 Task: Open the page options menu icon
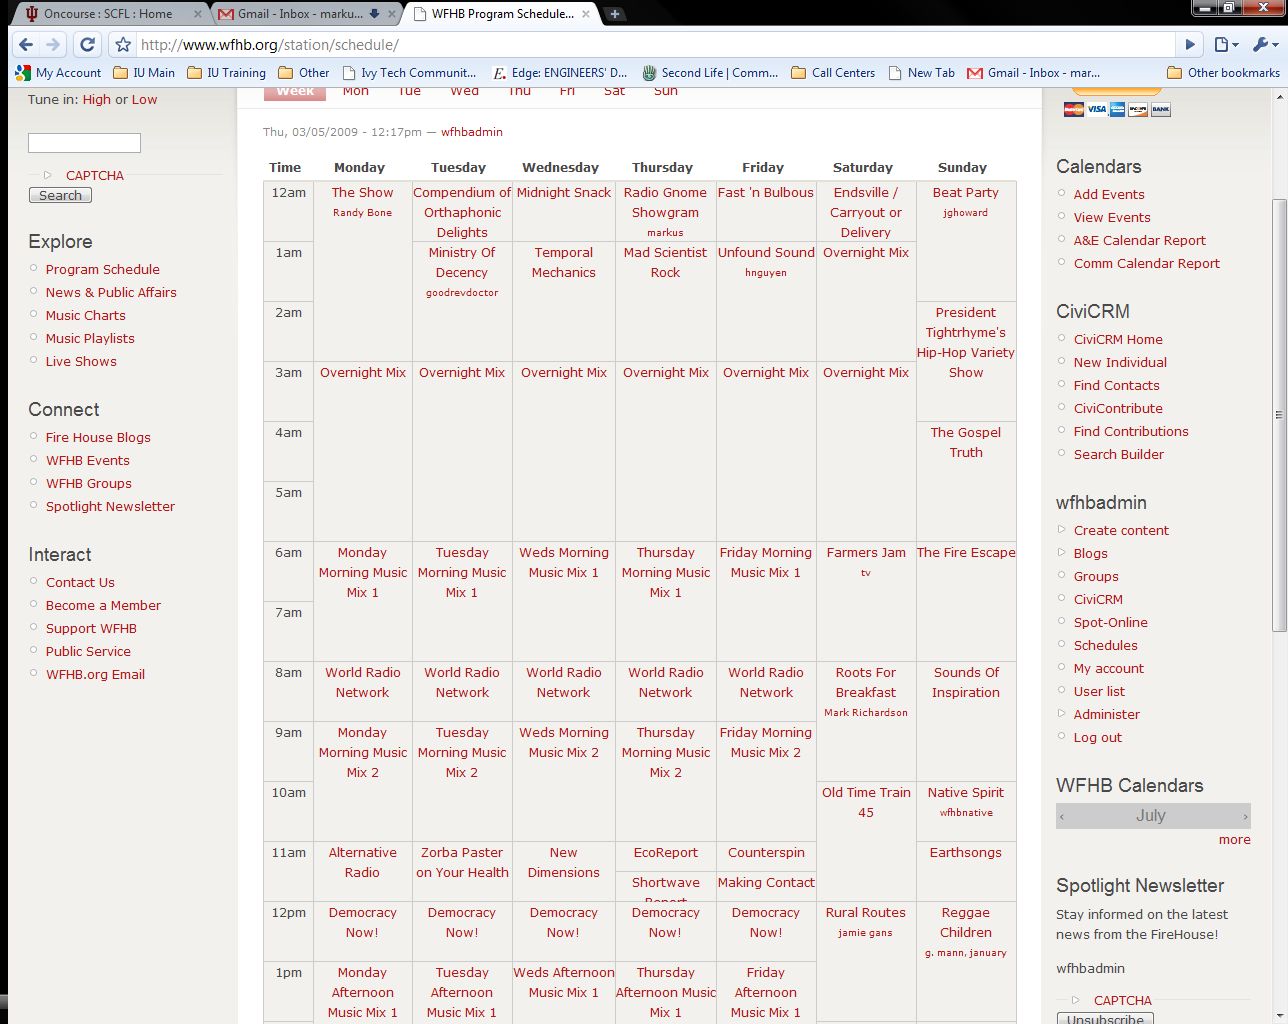click(1226, 44)
